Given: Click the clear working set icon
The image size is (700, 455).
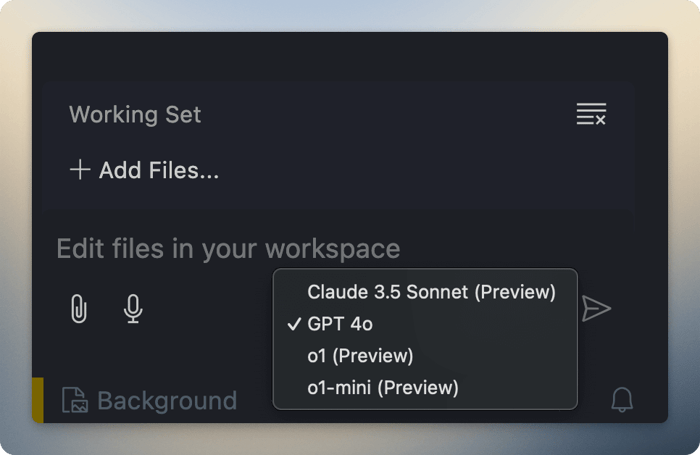Looking at the screenshot, I should (x=591, y=114).
